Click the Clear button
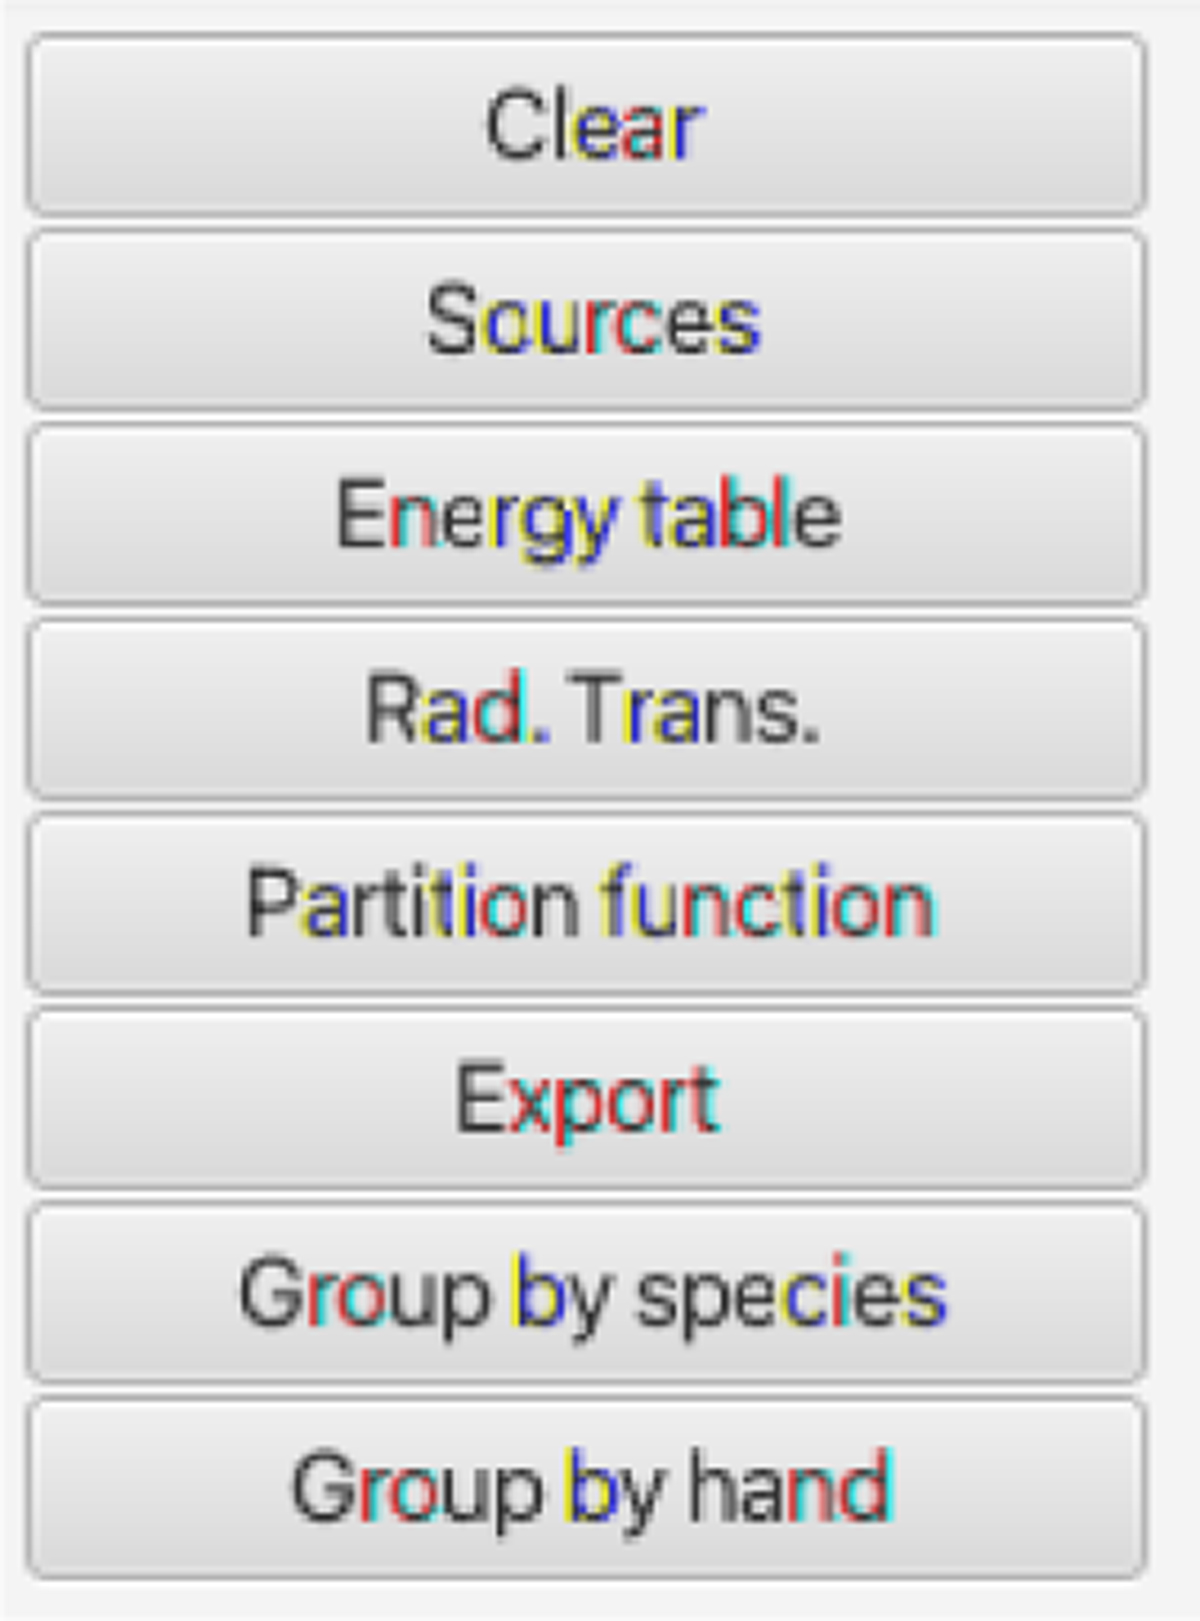The image size is (1200, 1621). [x=587, y=125]
